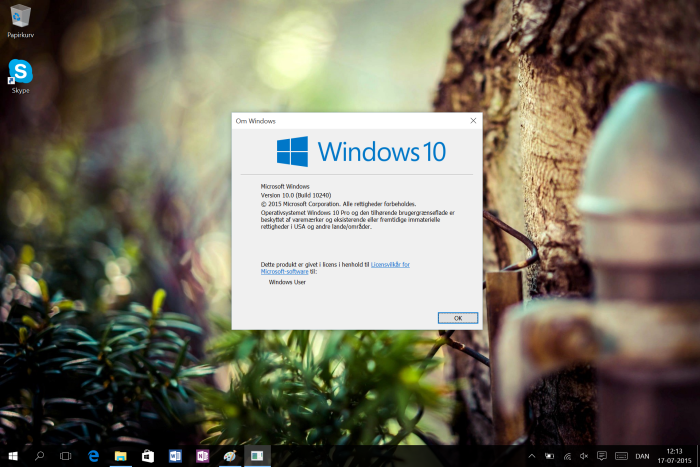Open the Papirkurv recycle bin icon

click(x=20, y=21)
